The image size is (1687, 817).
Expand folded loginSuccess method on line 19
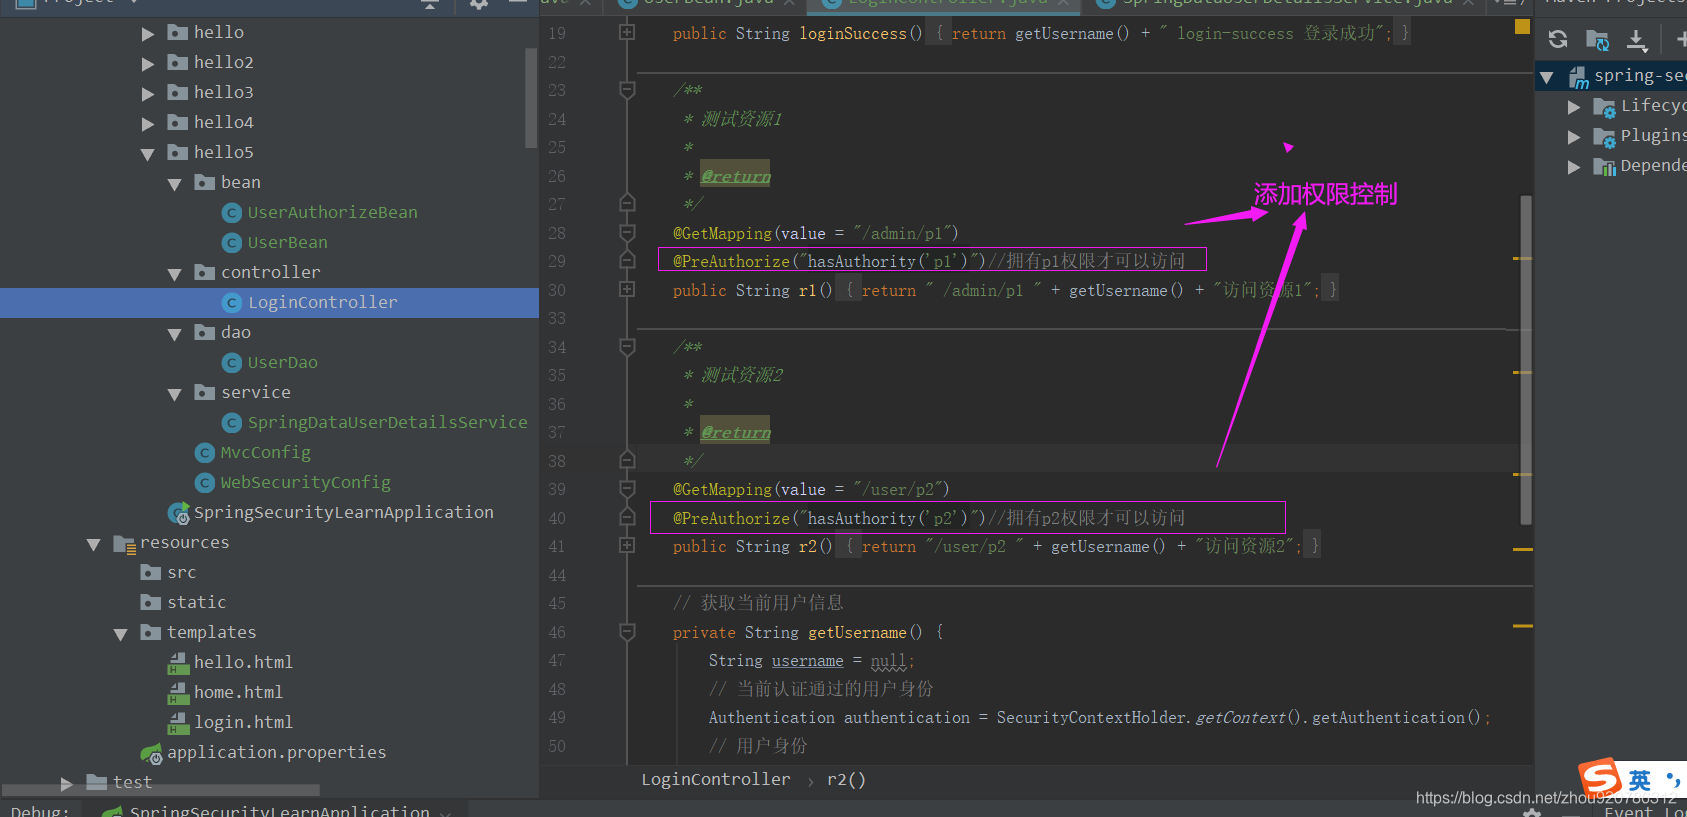[627, 33]
